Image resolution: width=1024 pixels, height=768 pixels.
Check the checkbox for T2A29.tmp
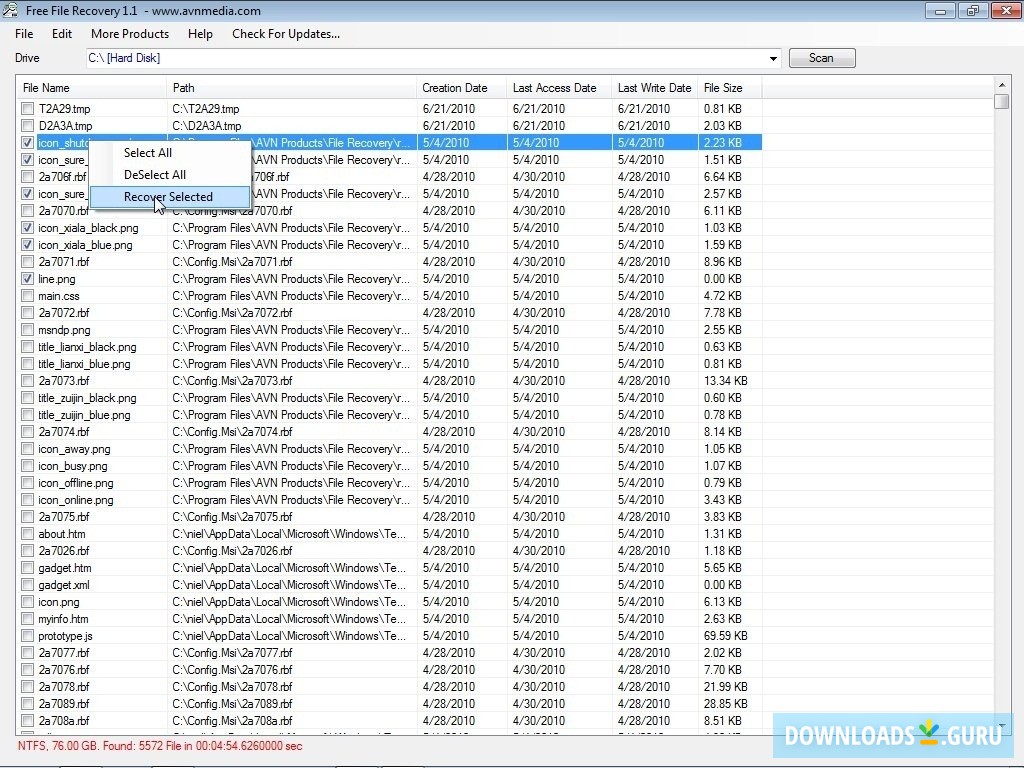27,108
